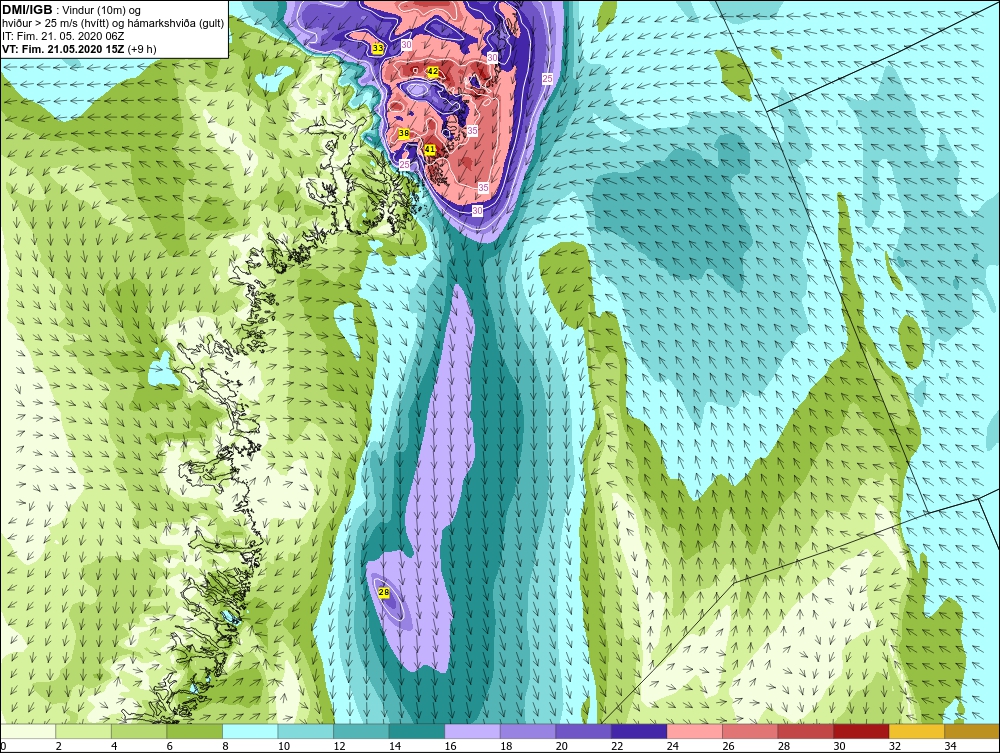Click the legend scale number 16
1000x753 pixels.
(450, 746)
